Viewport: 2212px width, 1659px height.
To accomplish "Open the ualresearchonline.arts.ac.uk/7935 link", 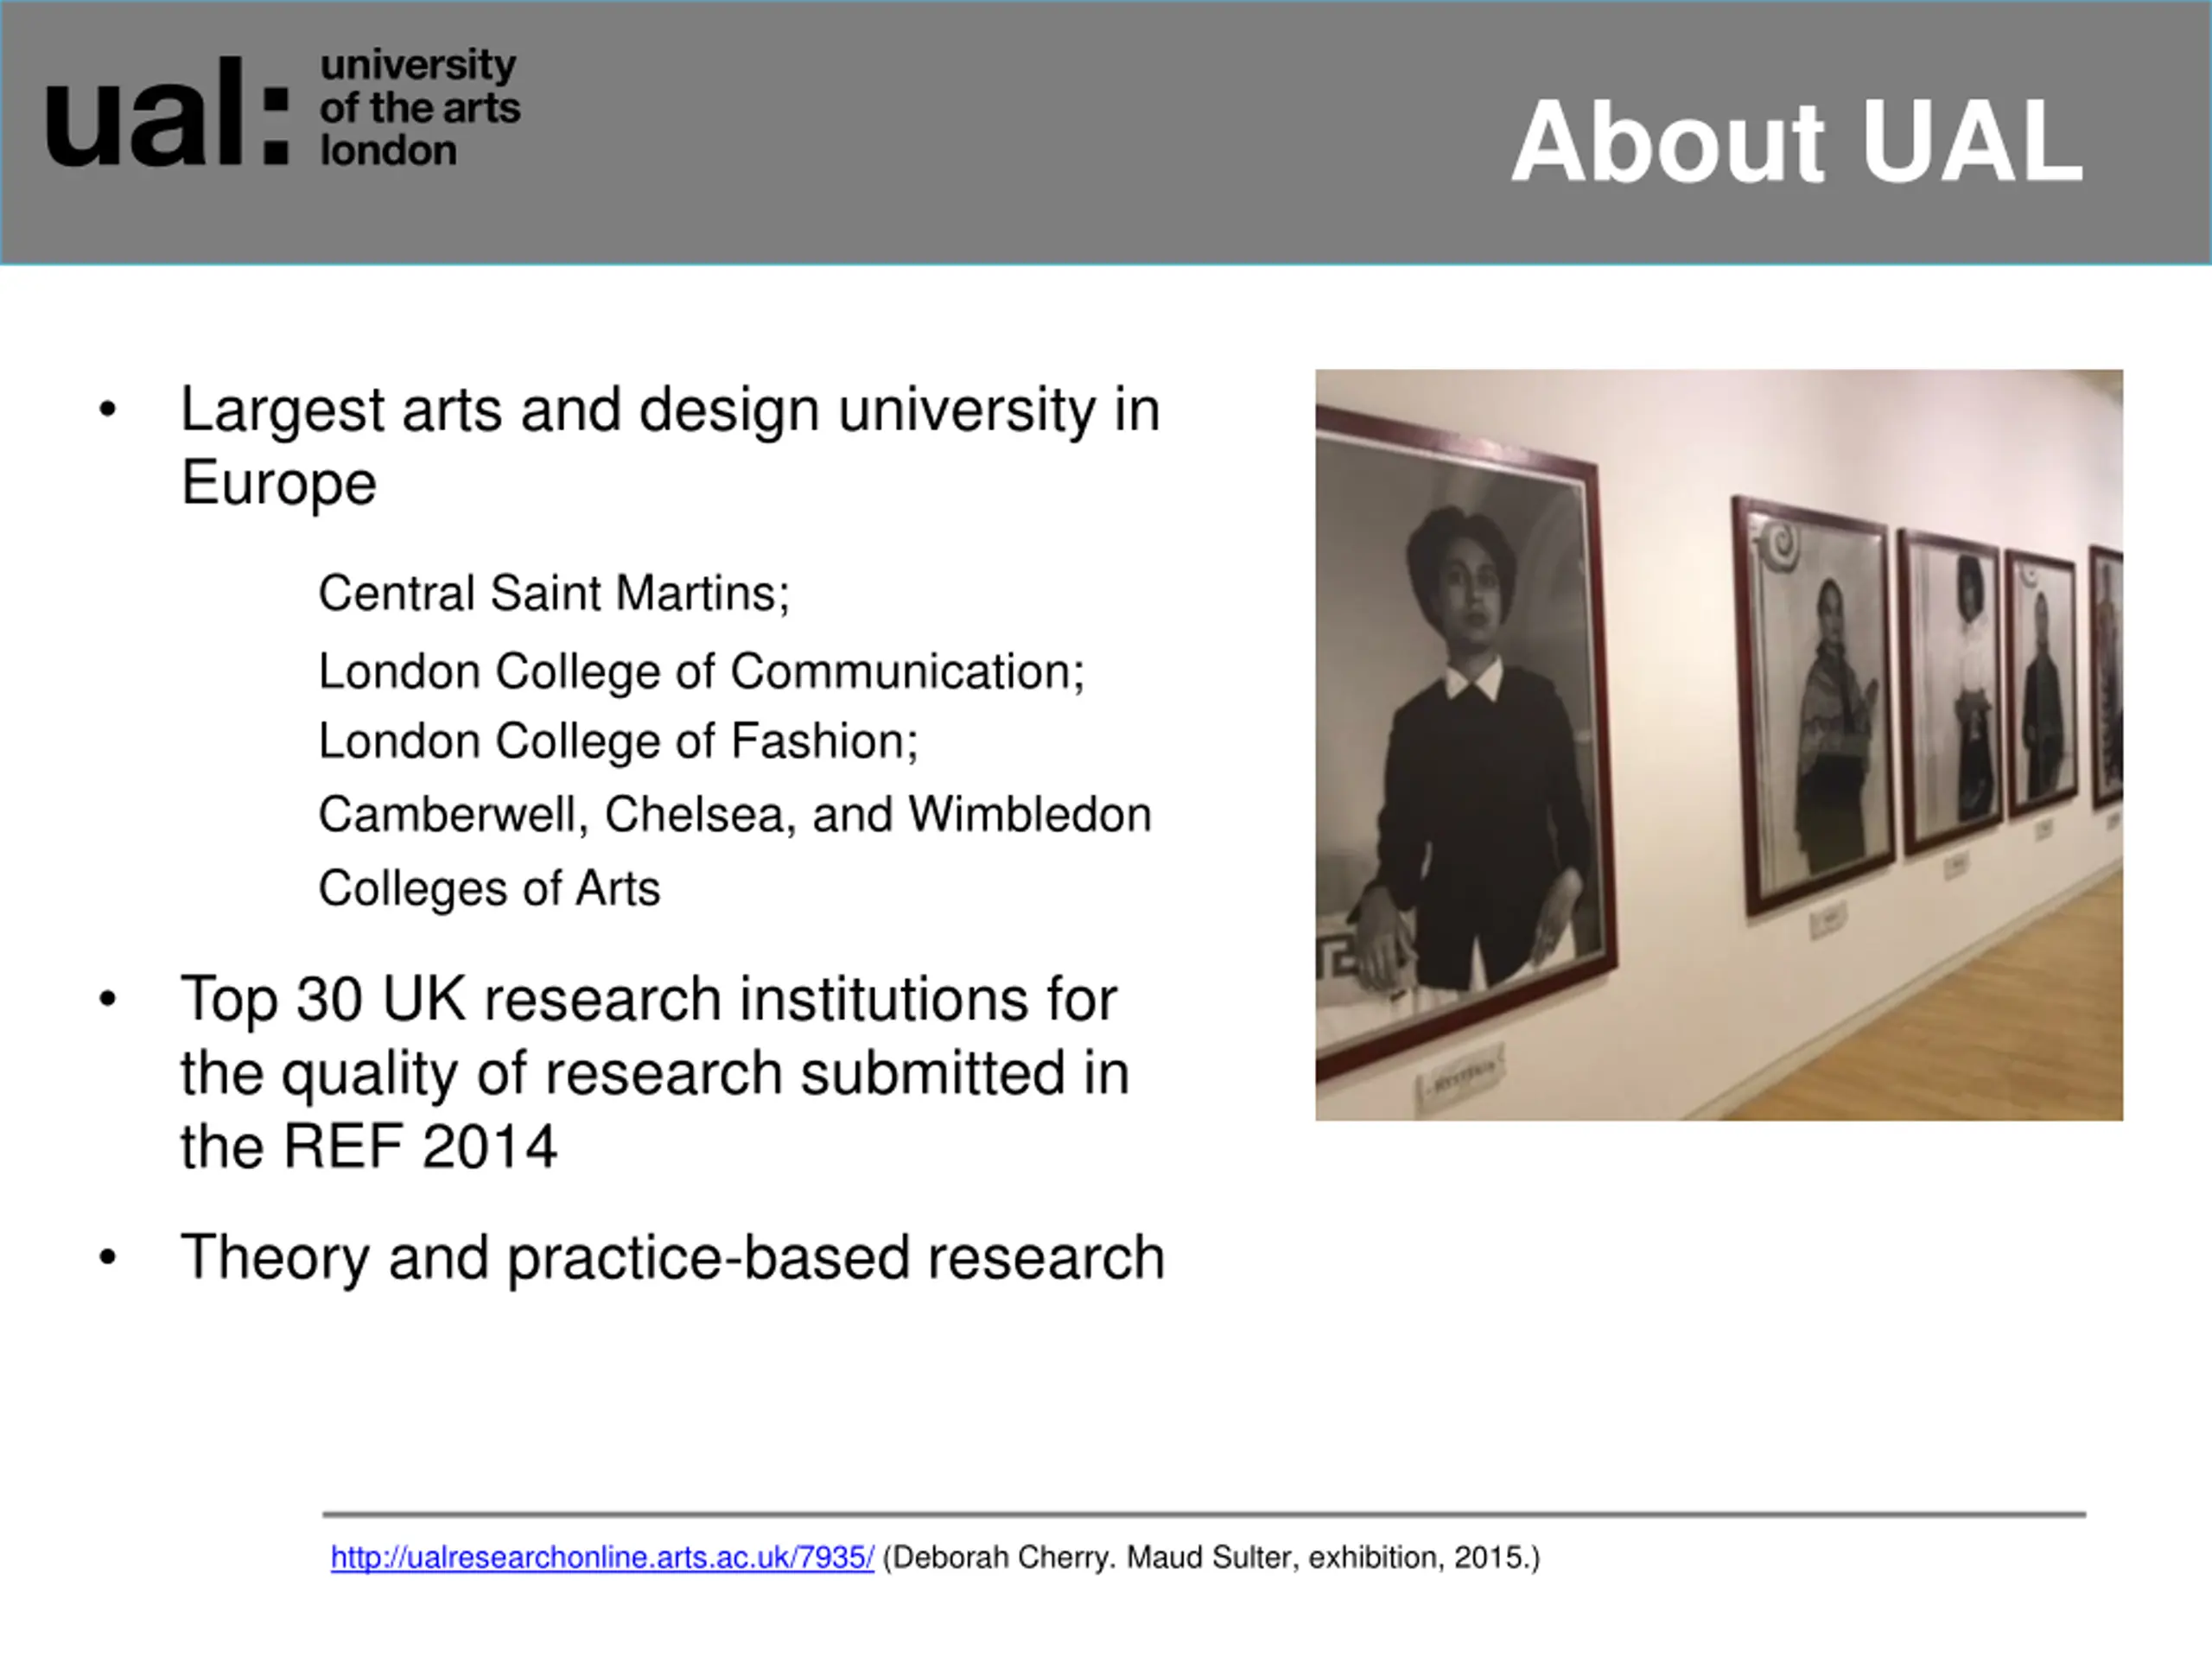I will (x=602, y=1557).
